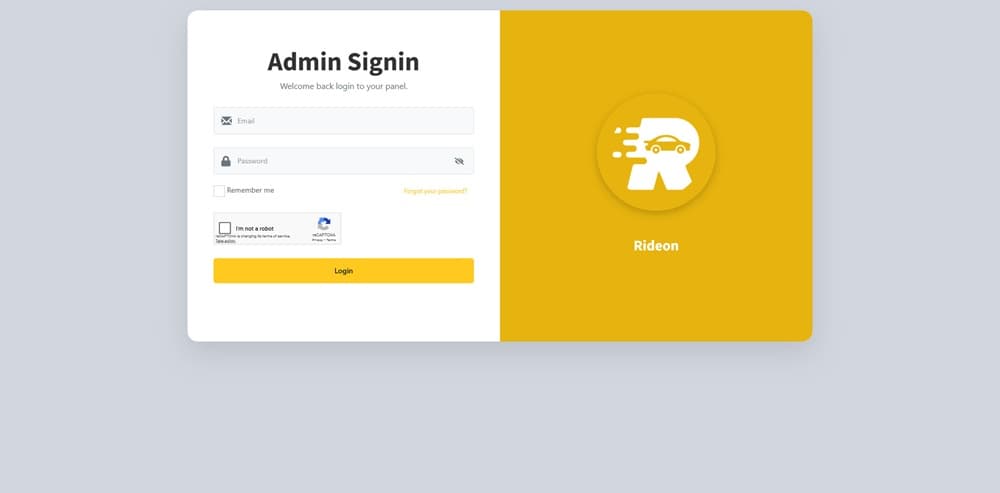This screenshot has height=493, width=1000.
Task: Check the I'm not a robot box
Action: (225, 228)
